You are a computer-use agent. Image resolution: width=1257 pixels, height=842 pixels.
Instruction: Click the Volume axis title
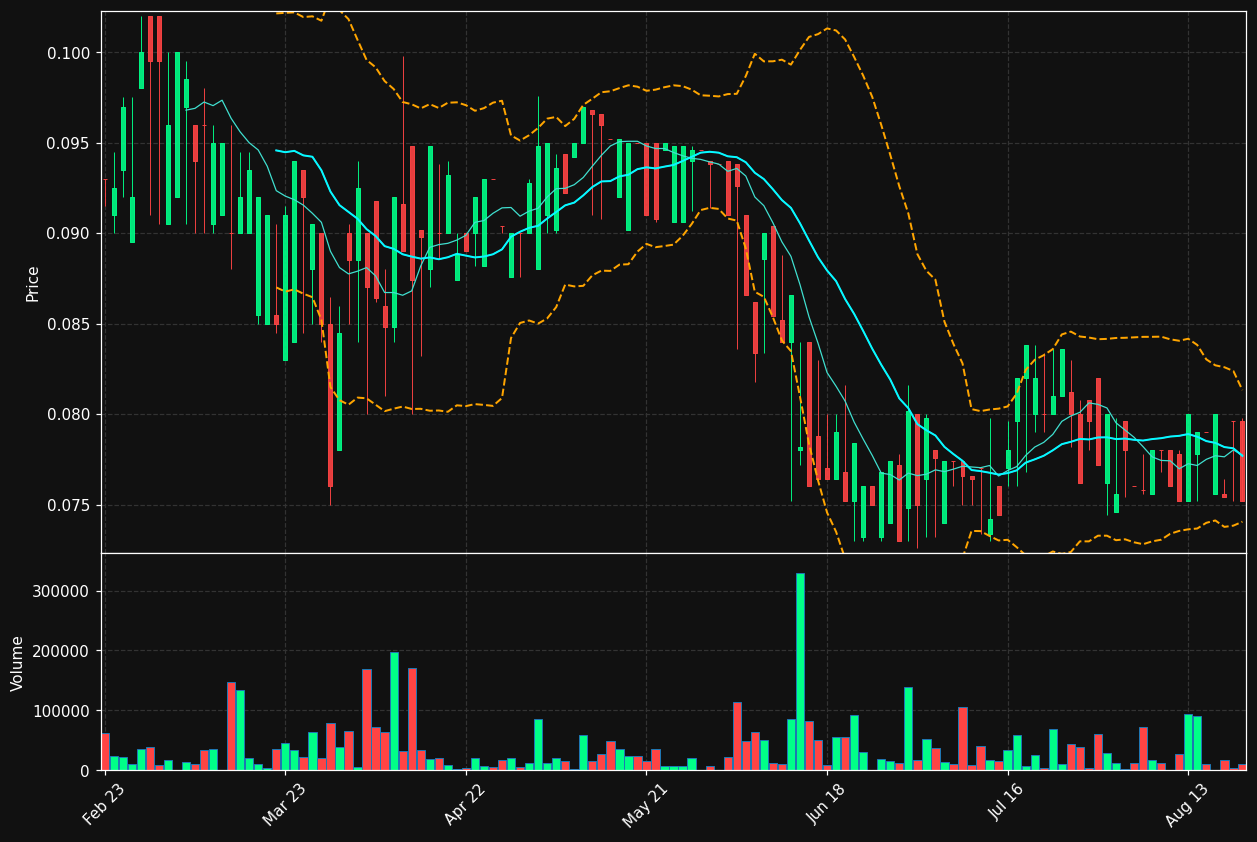tap(18, 662)
